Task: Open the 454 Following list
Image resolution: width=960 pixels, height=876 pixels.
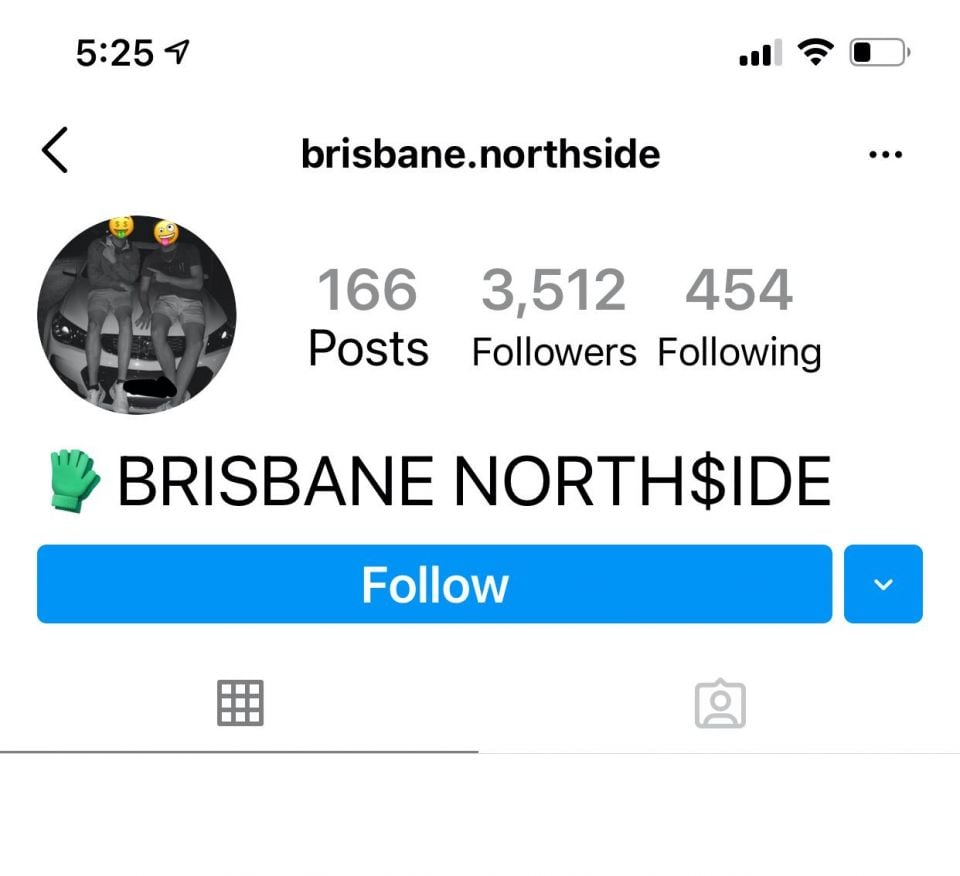Action: pyautogui.click(x=739, y=318)
